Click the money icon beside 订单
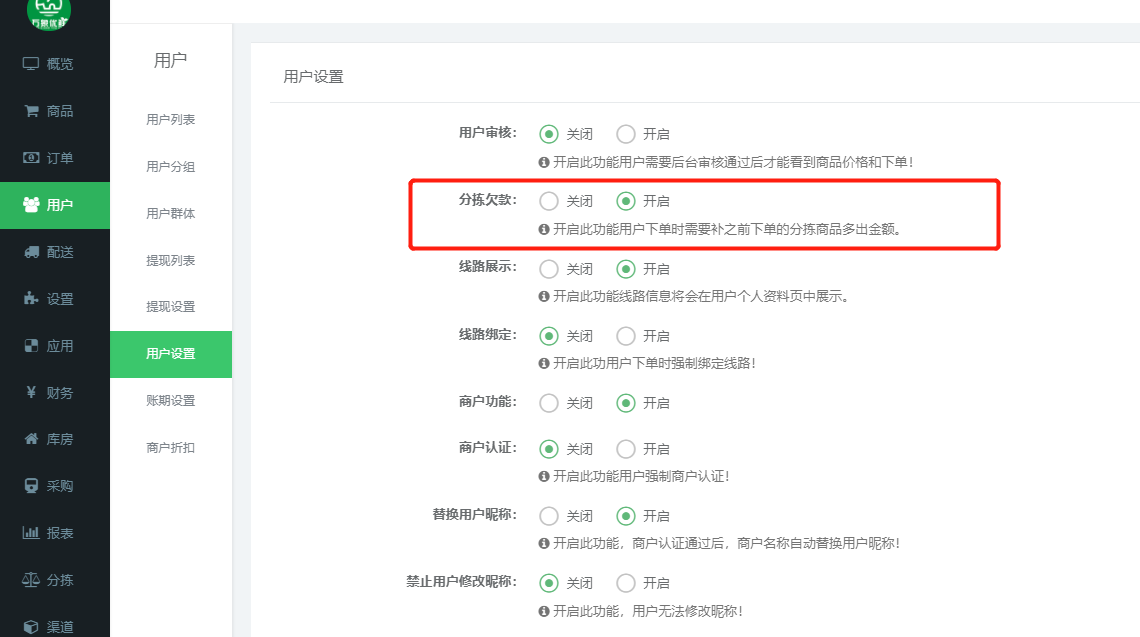This screenshot has width=1140, height=637. (31, 158)
